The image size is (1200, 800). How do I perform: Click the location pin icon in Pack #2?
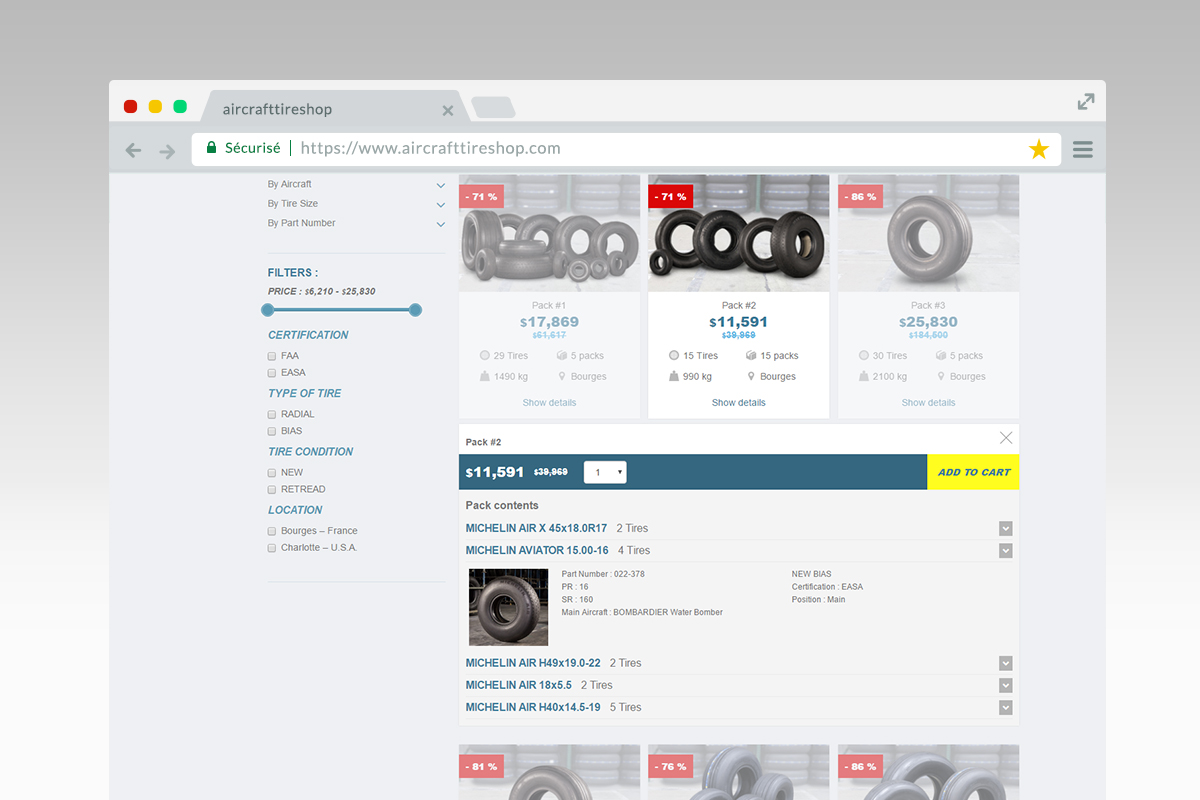point(751,377)
